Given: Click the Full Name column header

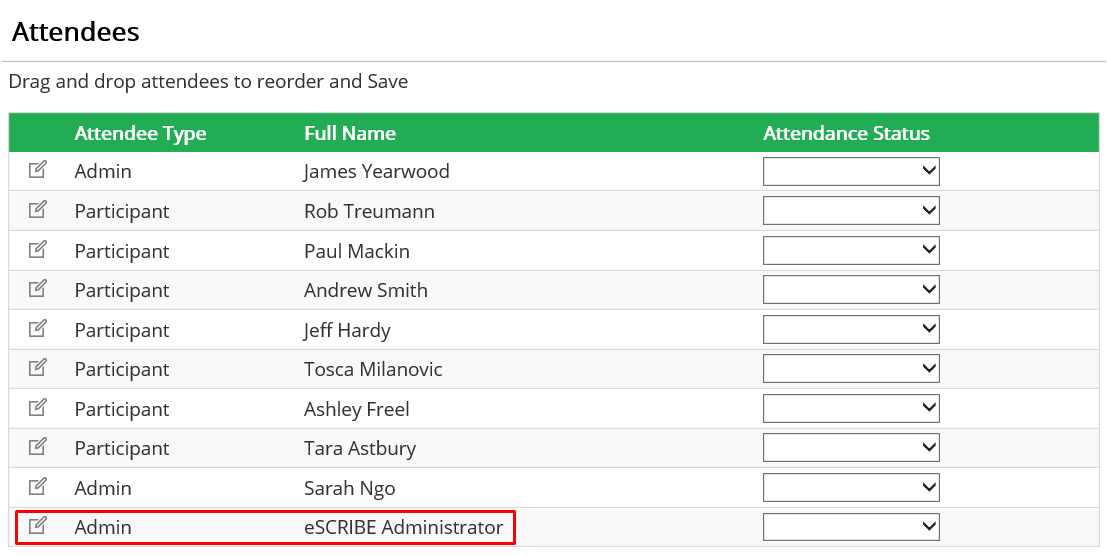Looking at the screenshot, I should coord(350,133).
